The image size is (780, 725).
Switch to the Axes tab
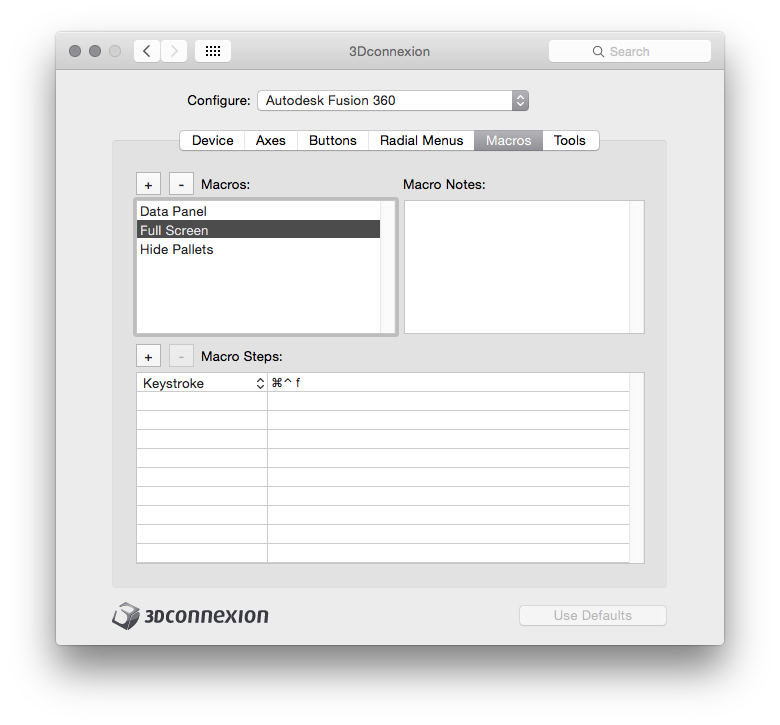coord(271,140)
